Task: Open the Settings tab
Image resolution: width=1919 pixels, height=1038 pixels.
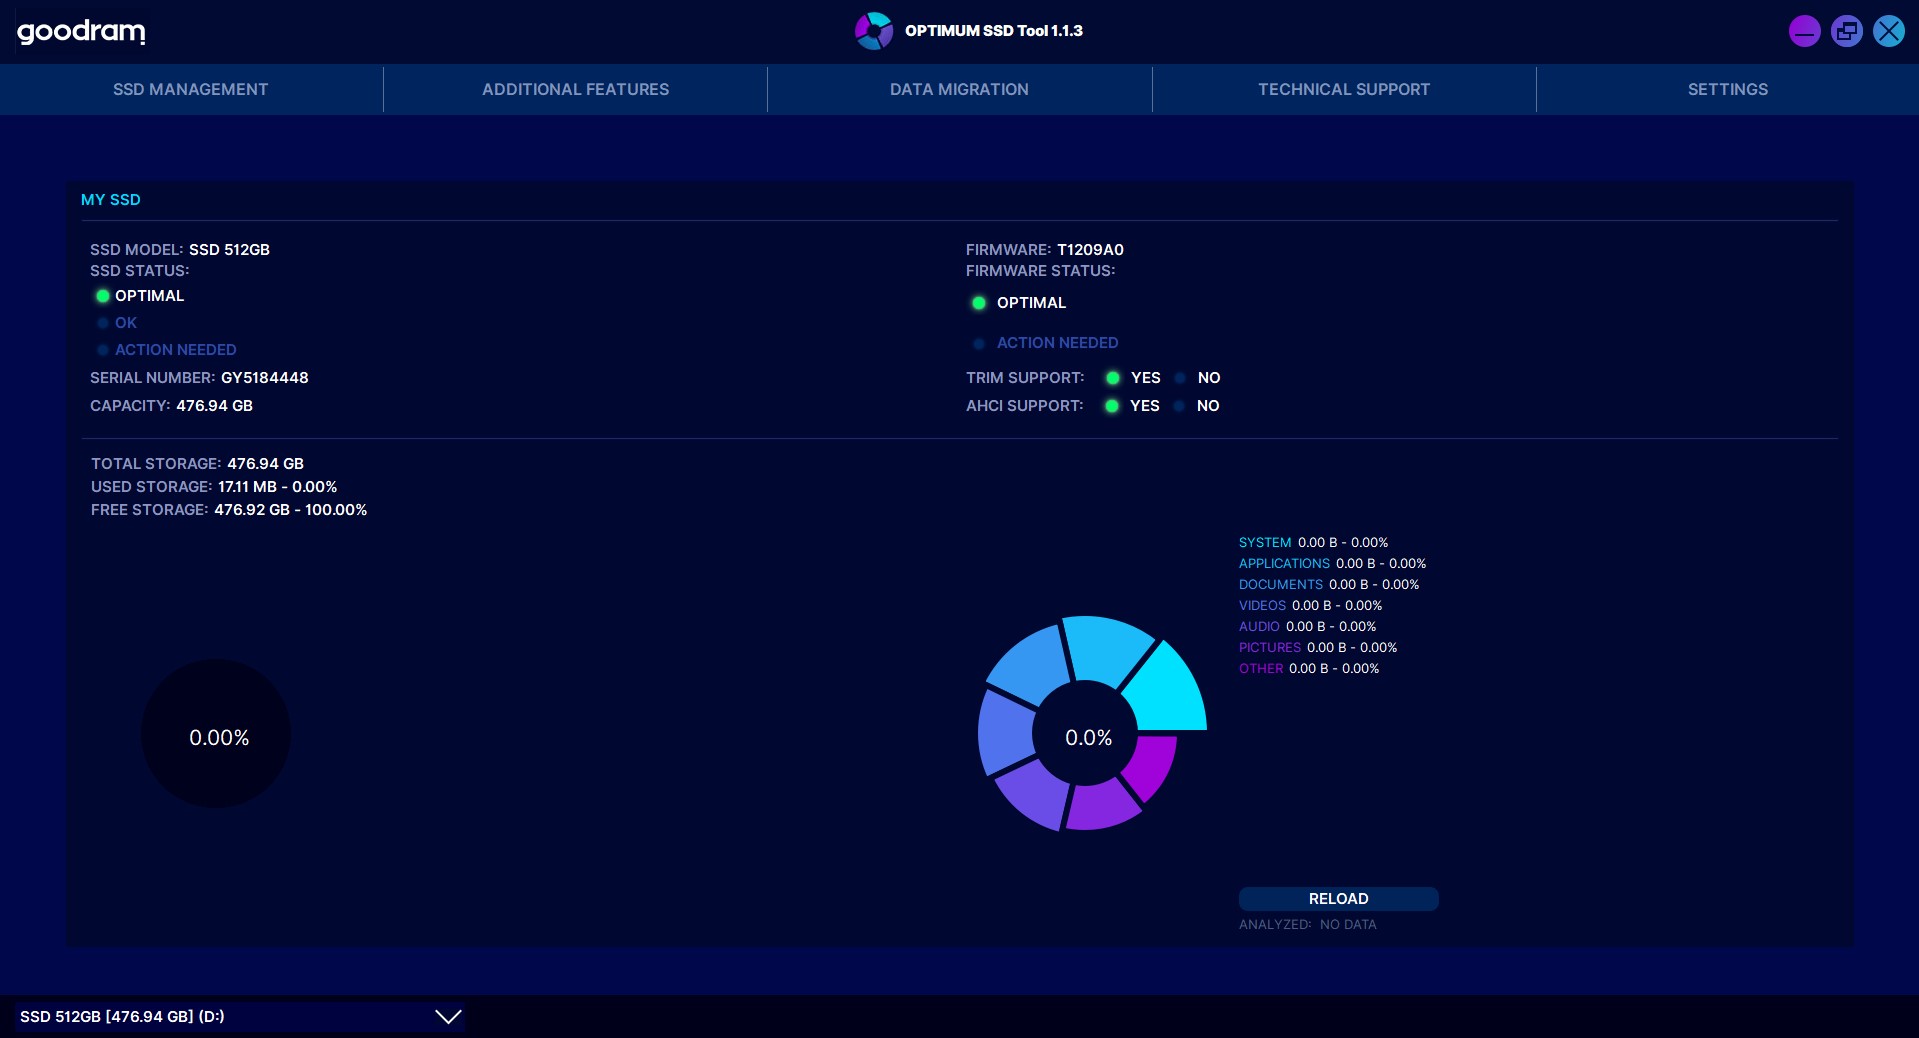Action: pyautogui.click(x=1728, y=89)
